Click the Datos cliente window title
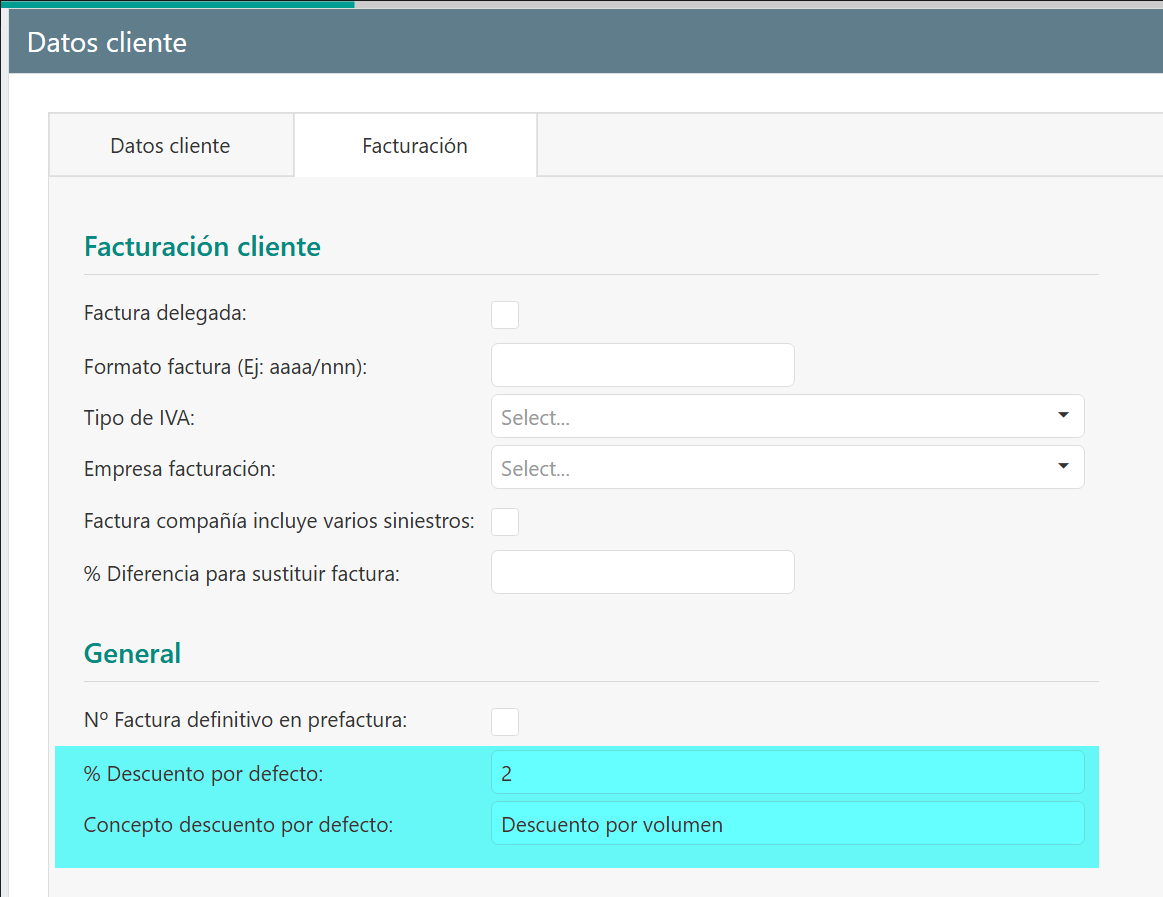Screen dimensions: 1163x897 (107, 43)
